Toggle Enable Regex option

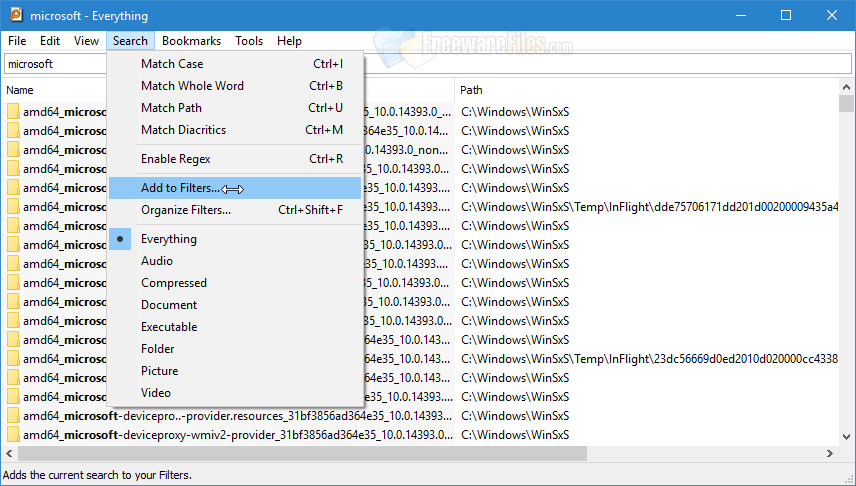click(x=235, y=159)
